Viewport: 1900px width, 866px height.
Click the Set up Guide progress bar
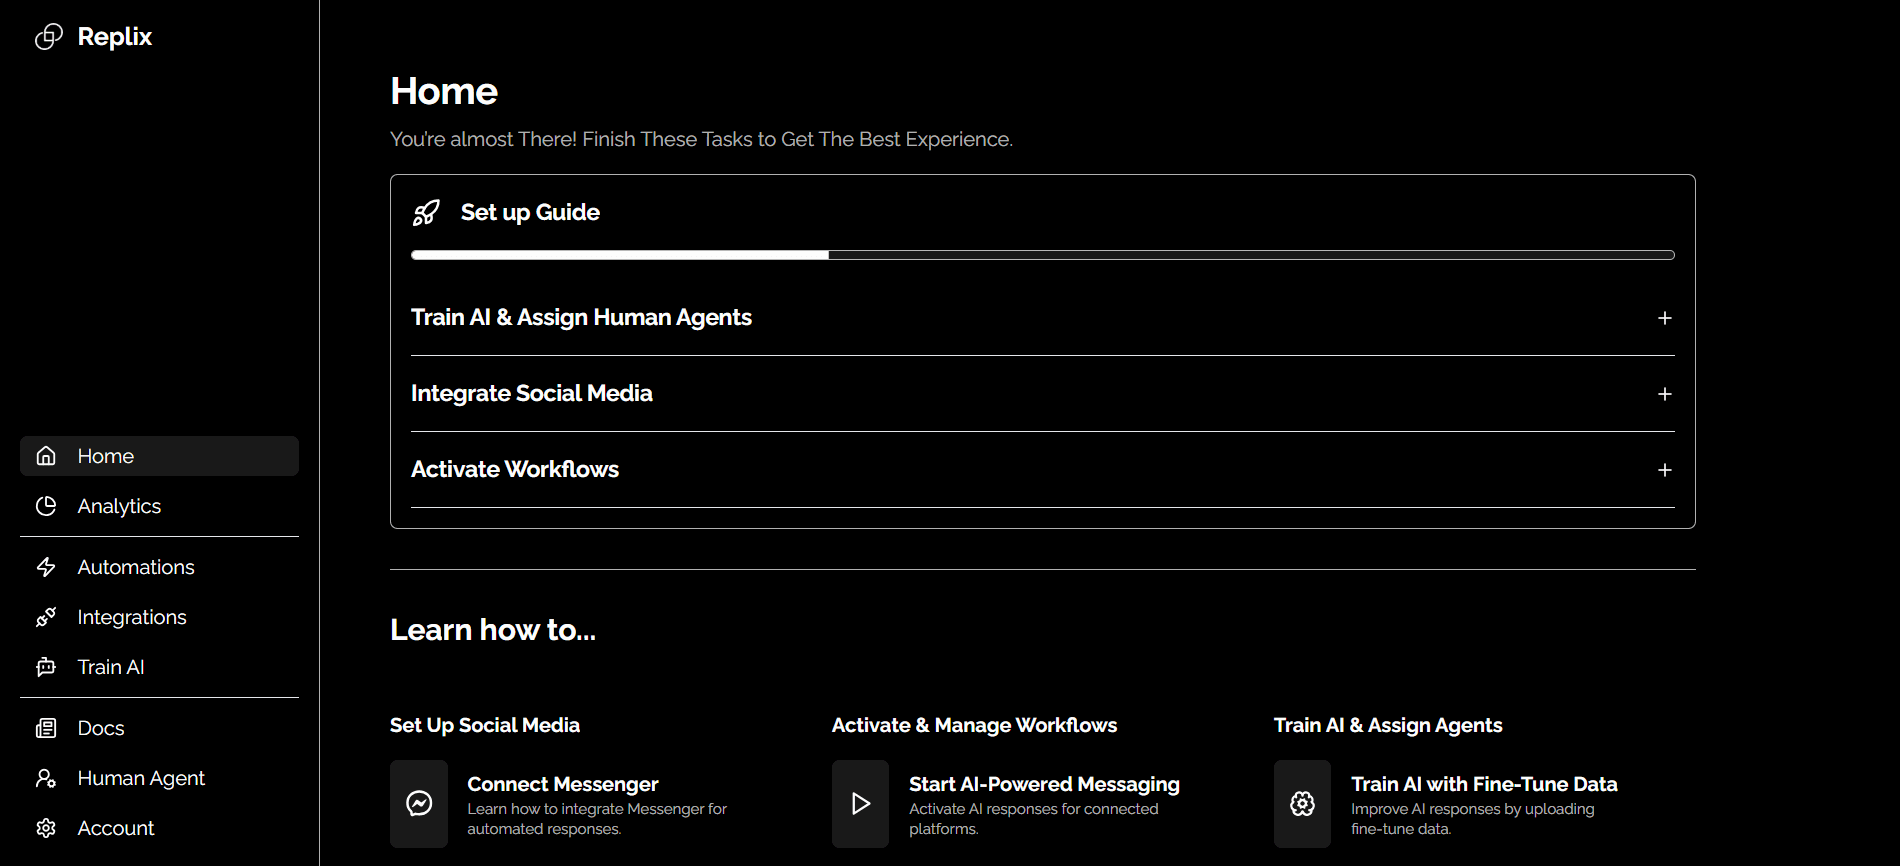point(1043,255)
